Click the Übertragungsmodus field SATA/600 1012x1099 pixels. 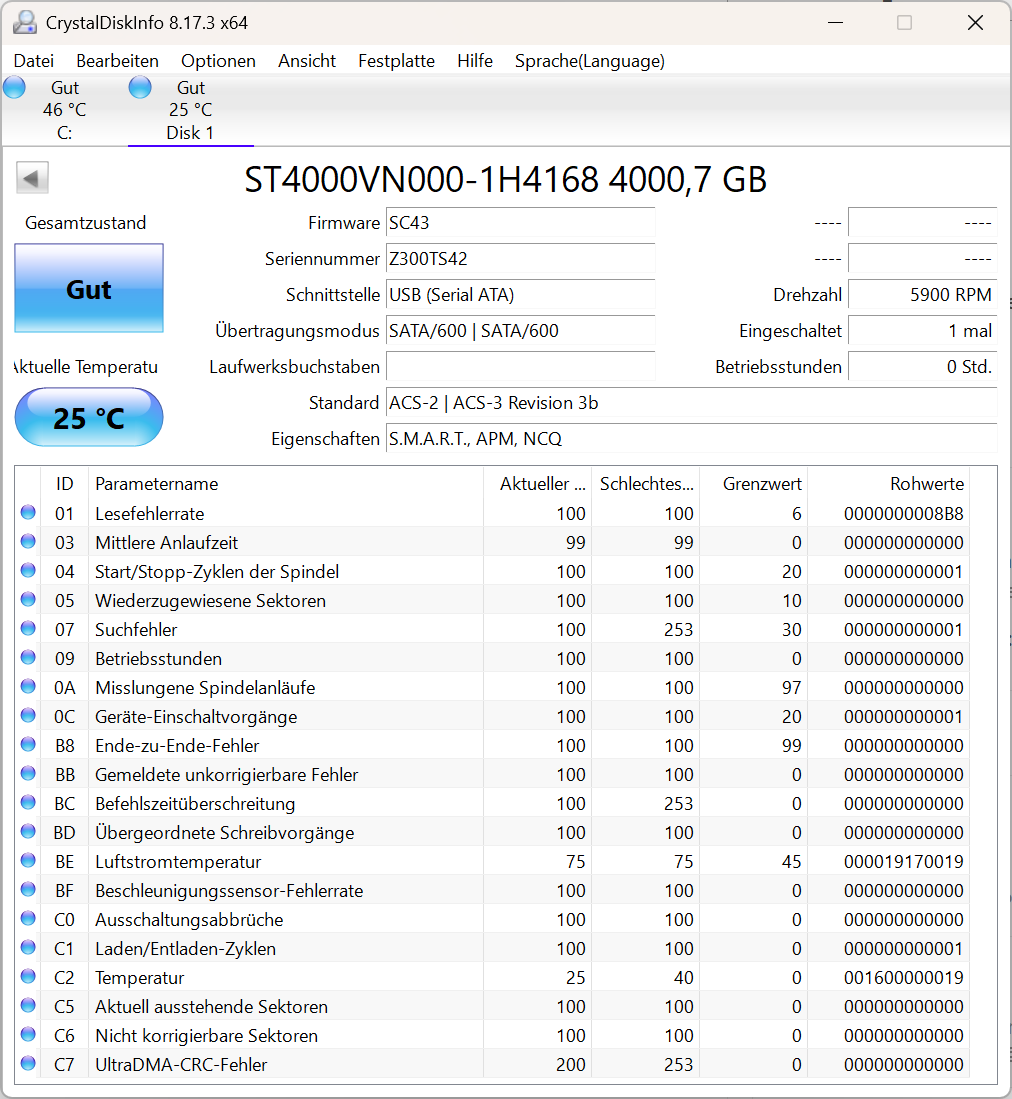pyautogui.click(x=520, y=331)
